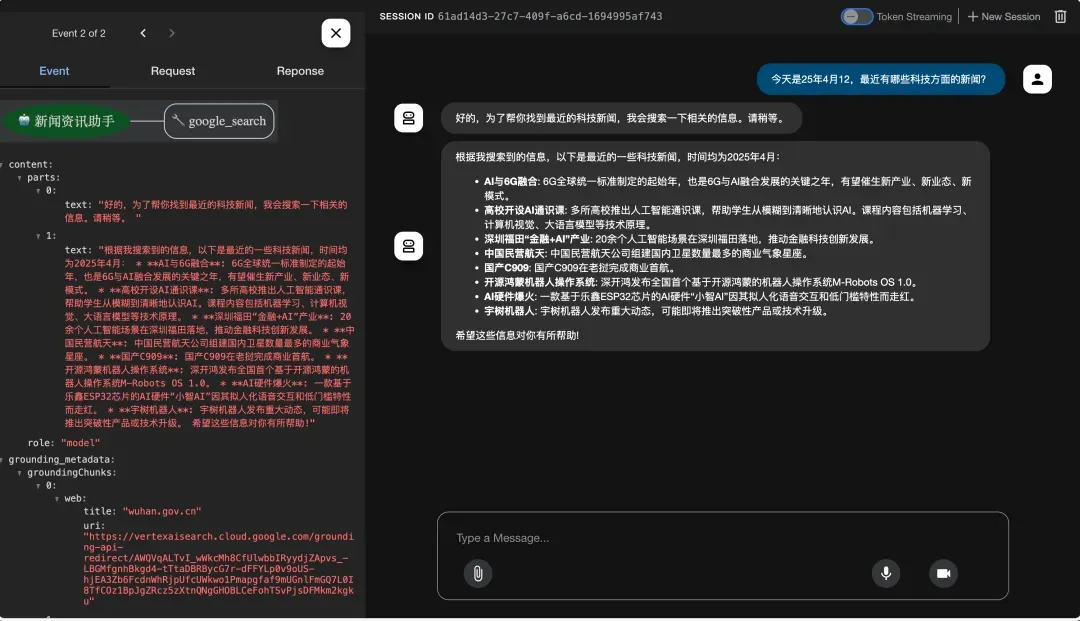Click the 开源鸿蒙机器人操作系统 news bullet
Image resolution: width=1080 pixels, height=621 pixels.
[700, 282]
